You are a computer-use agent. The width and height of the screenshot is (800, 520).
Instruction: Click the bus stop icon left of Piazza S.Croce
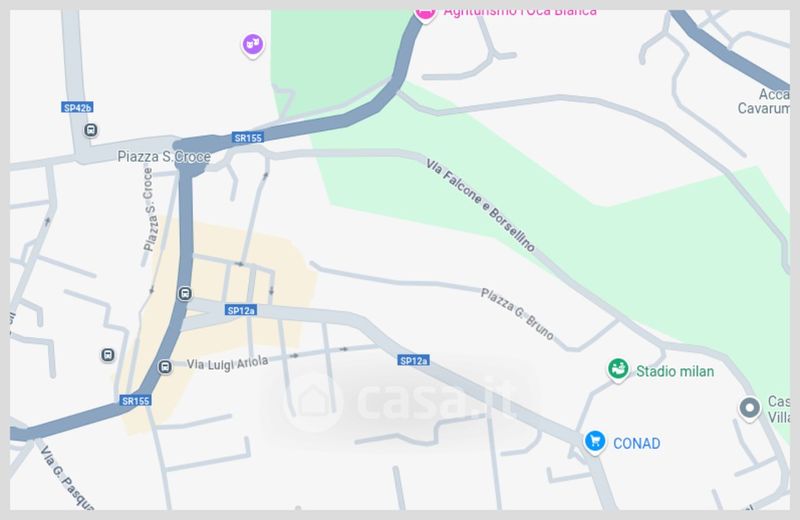pyautogui.click(x=91, y=130)
